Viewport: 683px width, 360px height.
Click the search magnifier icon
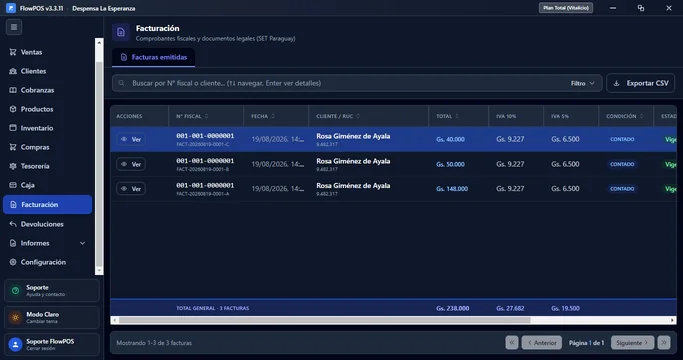coord(122,83)
